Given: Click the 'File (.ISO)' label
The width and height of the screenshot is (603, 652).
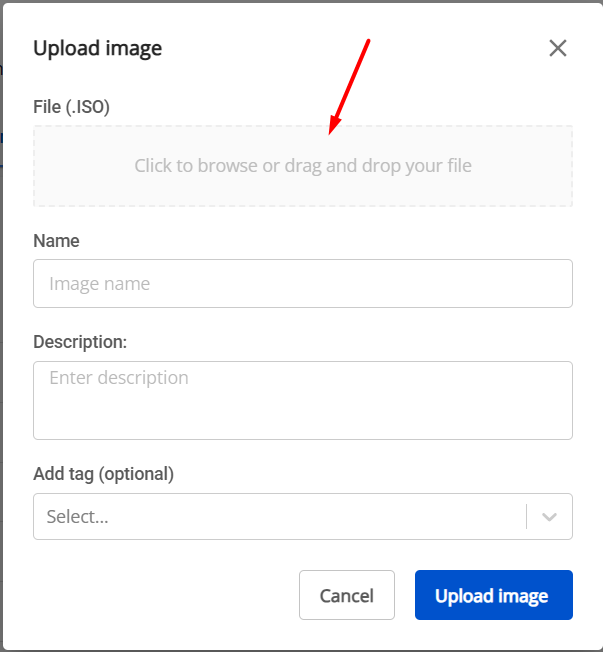Looking at the screenshot, I should click(x=72, y=106).
